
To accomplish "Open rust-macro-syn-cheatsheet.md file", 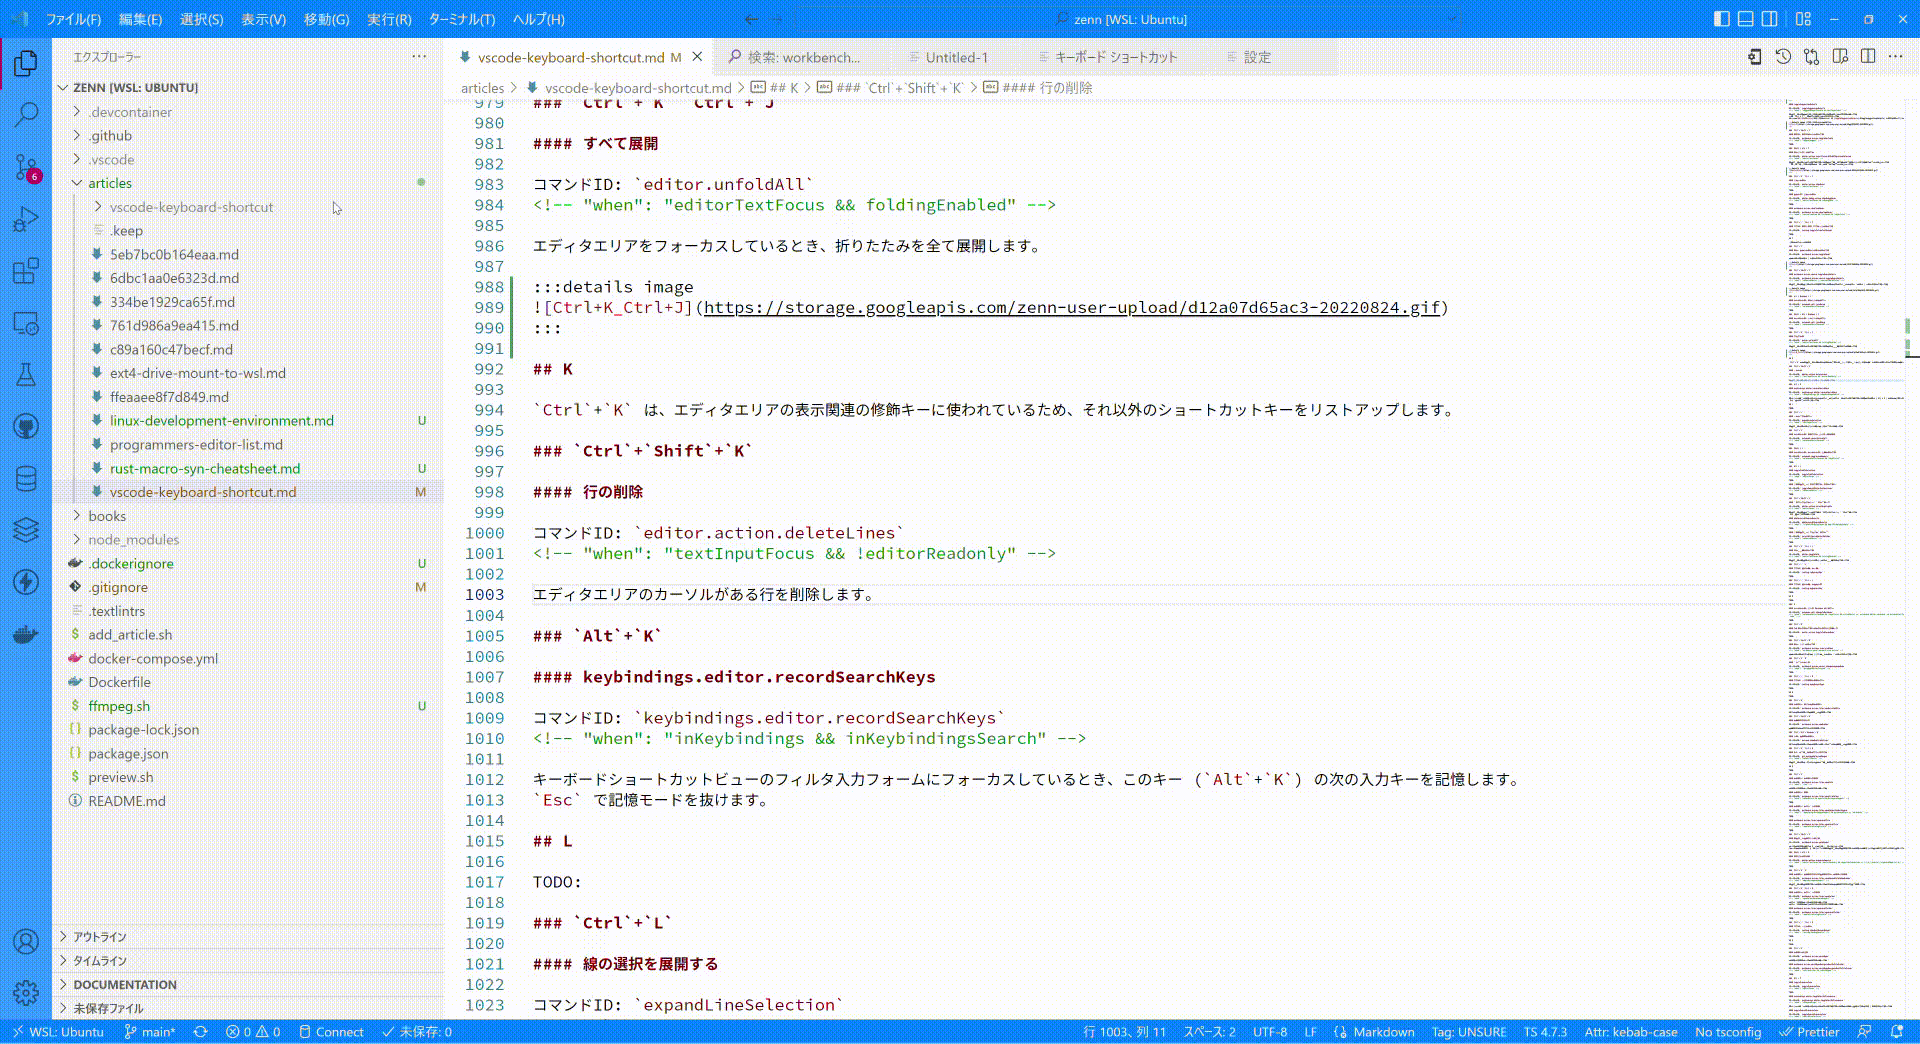I will click(204, 469).
